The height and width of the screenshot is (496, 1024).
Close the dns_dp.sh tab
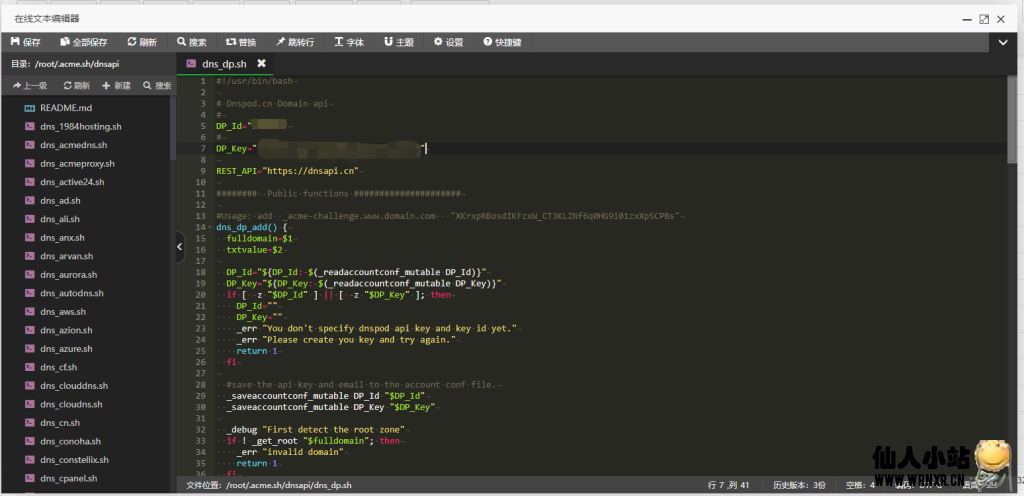(261, 63)
